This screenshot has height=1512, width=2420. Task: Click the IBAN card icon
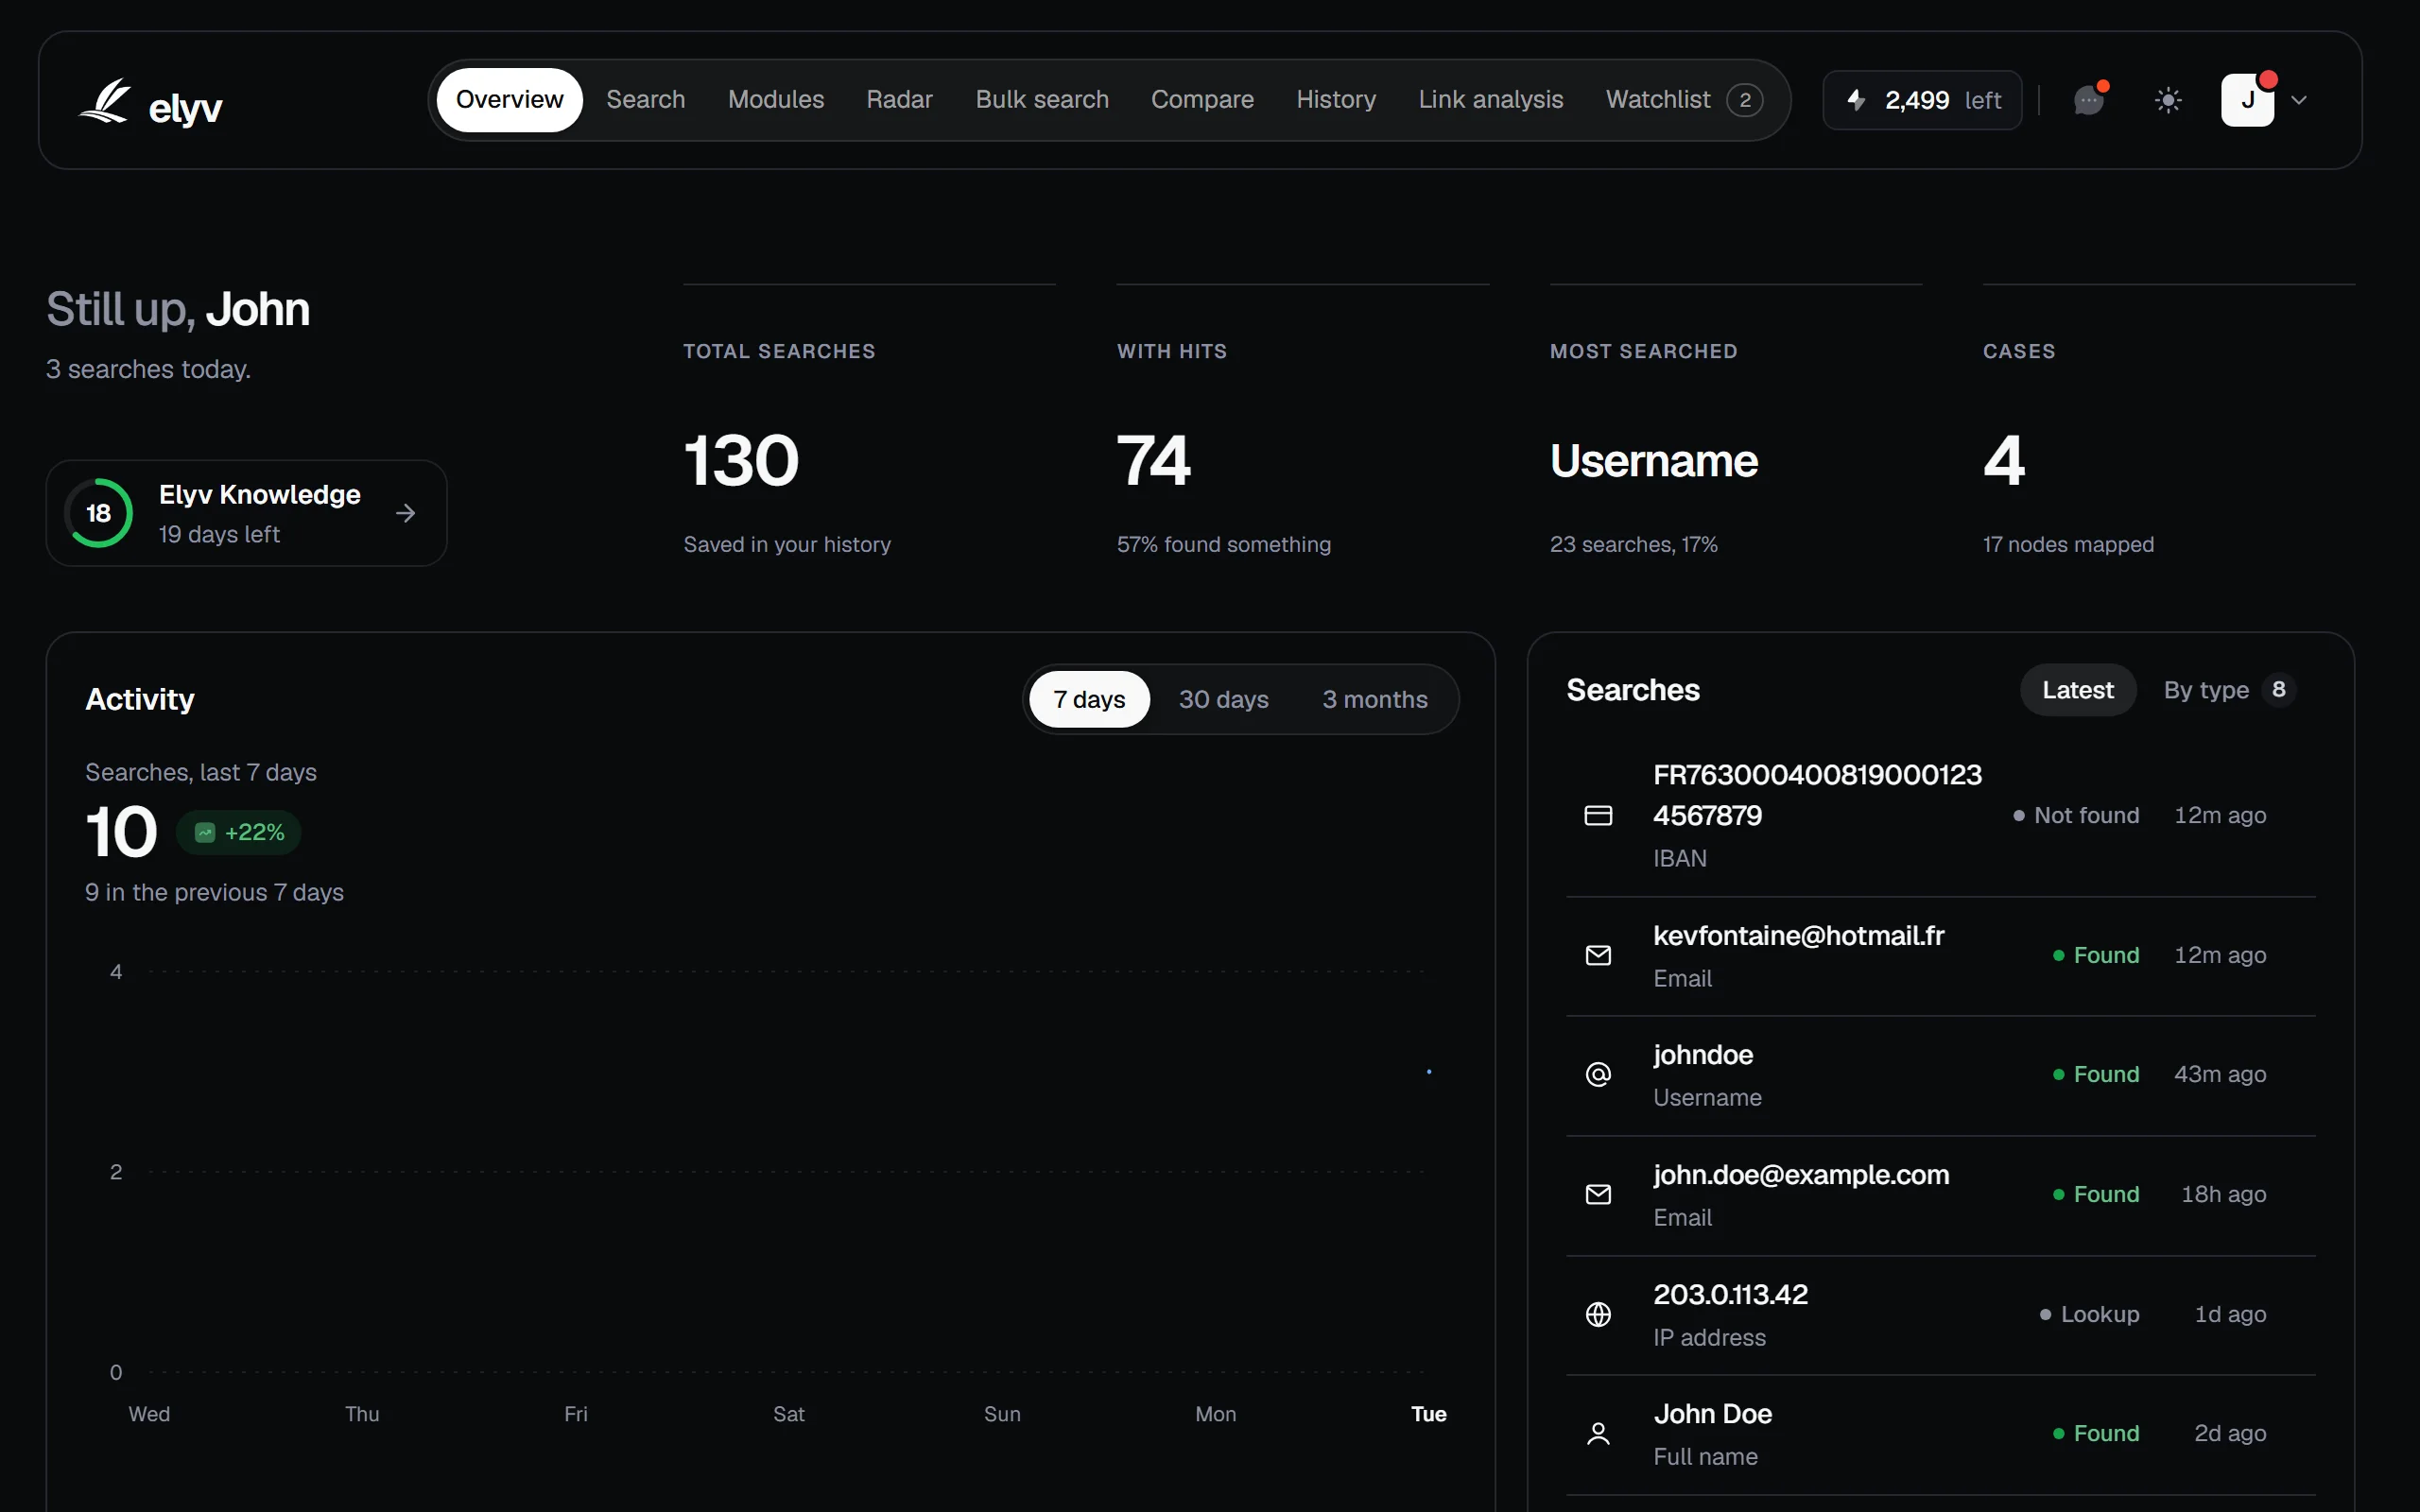1598,816
